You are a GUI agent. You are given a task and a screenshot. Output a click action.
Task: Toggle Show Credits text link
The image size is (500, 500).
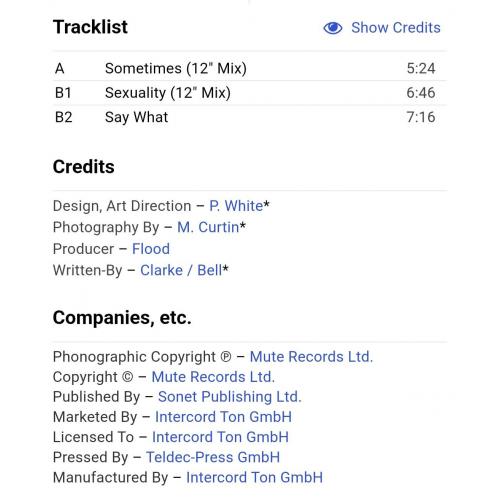coord(396,28)
